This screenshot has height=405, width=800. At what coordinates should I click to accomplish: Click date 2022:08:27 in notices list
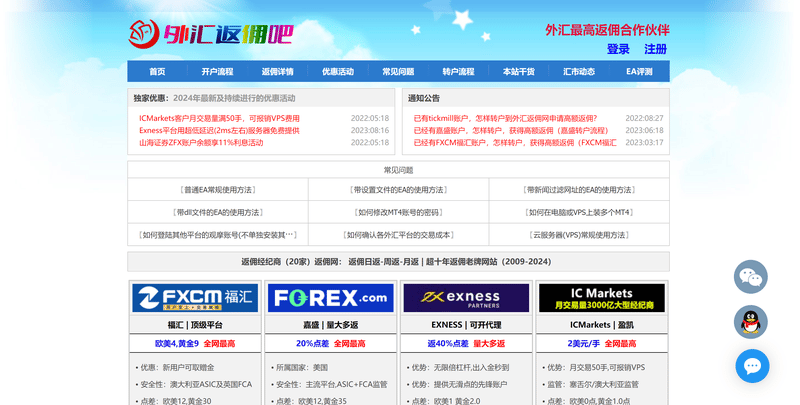point(644,118)
